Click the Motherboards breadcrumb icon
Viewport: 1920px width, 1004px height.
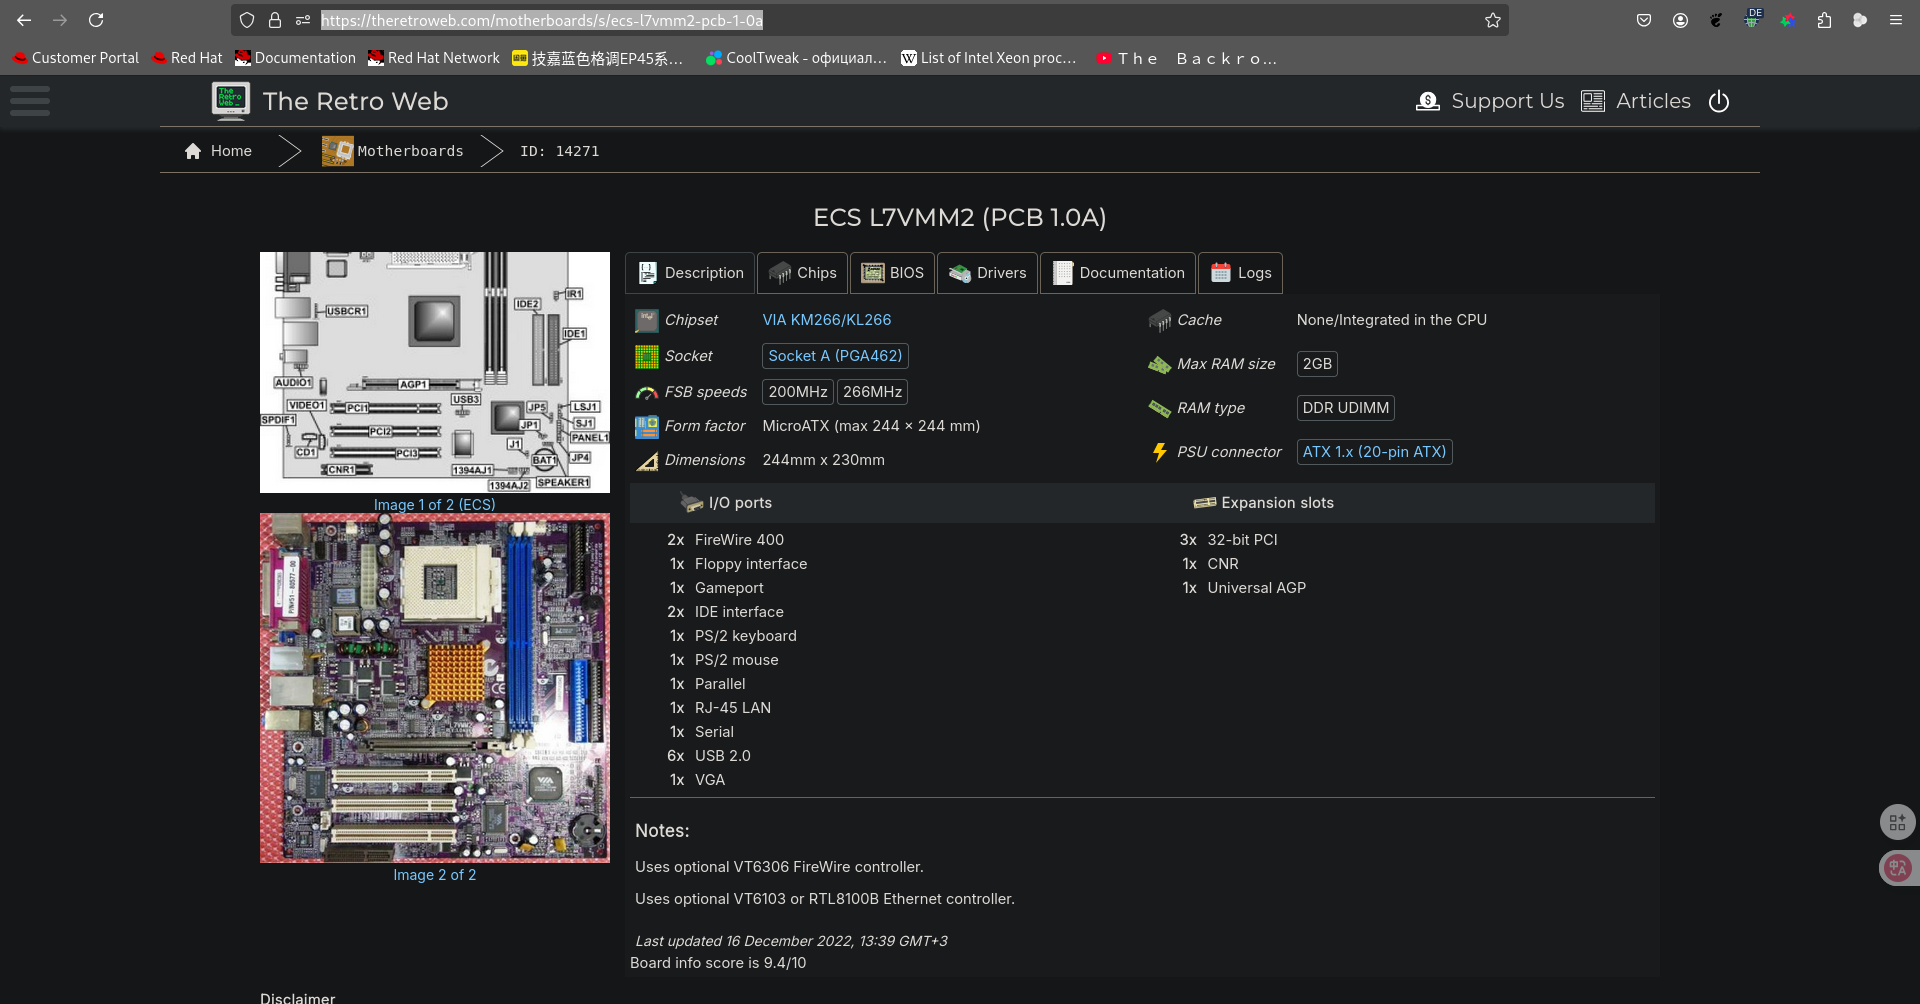[x=338, y=151]
